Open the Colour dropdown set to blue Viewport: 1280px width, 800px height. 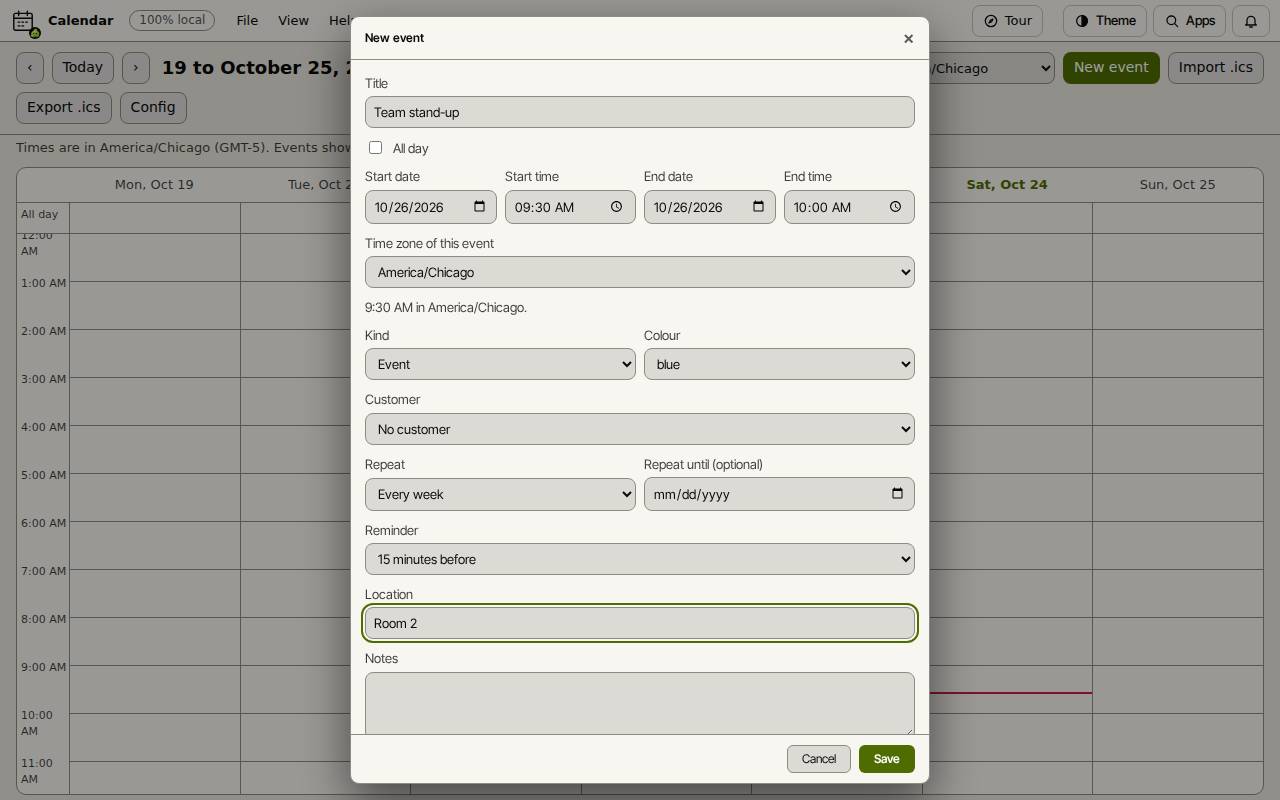779,364
